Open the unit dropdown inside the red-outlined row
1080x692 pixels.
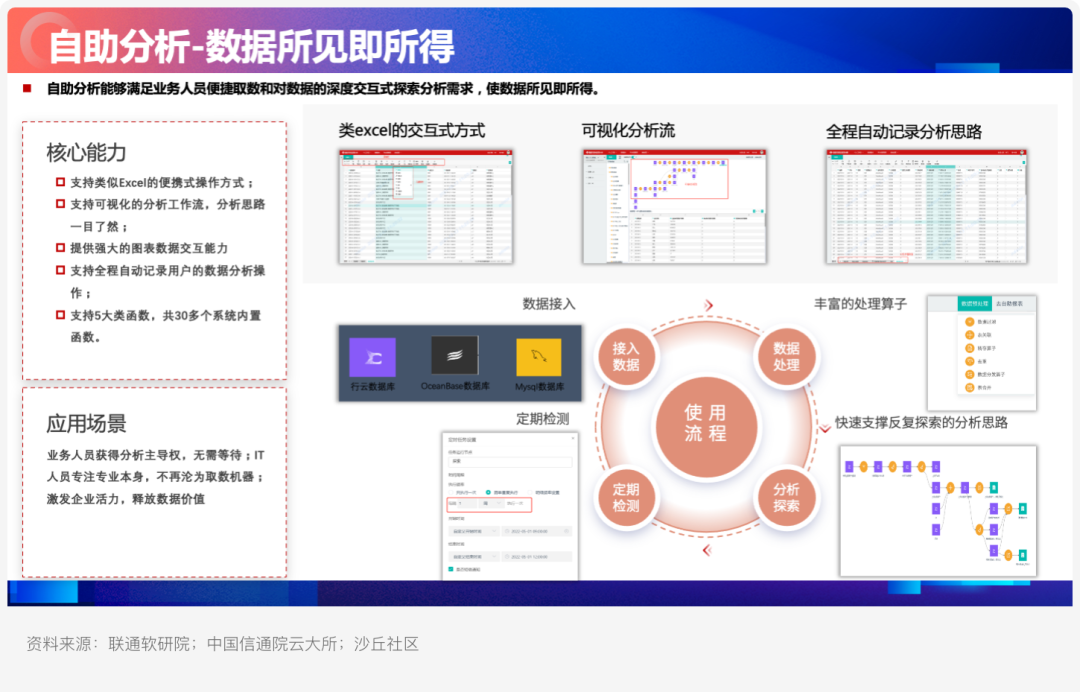[492, 503]
